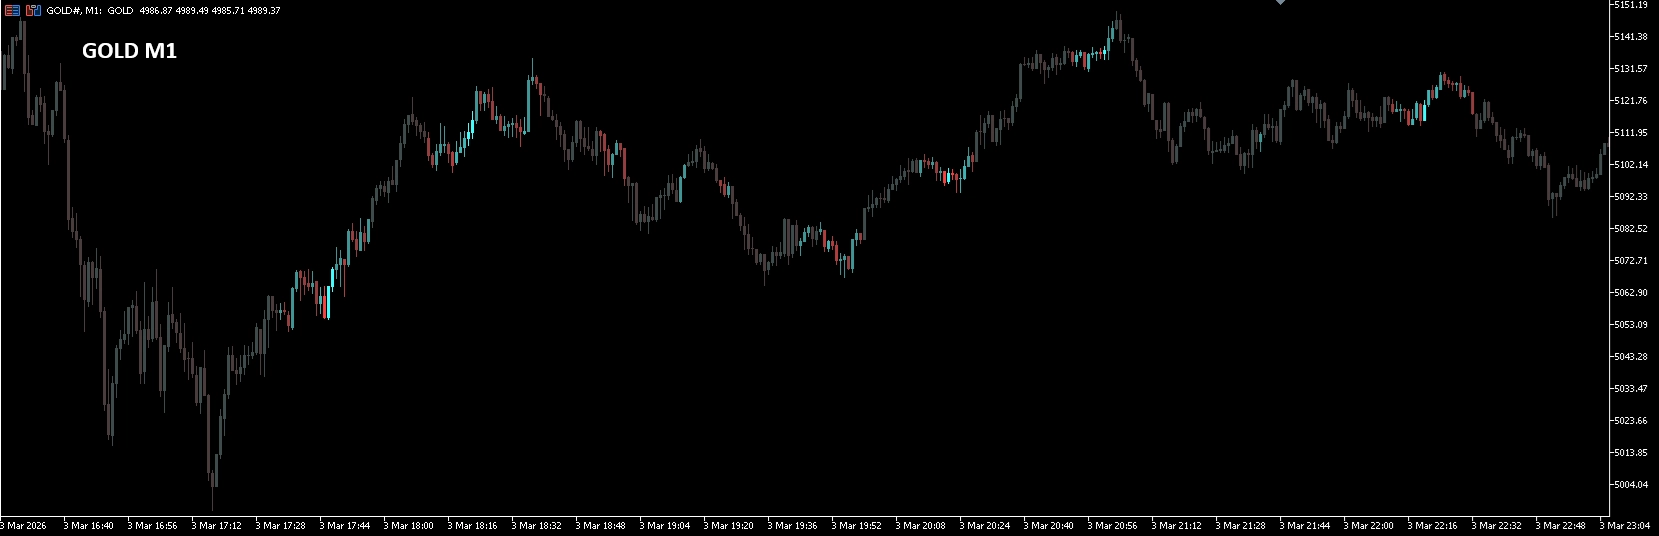Click the '3 Mar 21:12' time label
This screenshot has height=536, width=1659.
click(x=1177, y=526)
